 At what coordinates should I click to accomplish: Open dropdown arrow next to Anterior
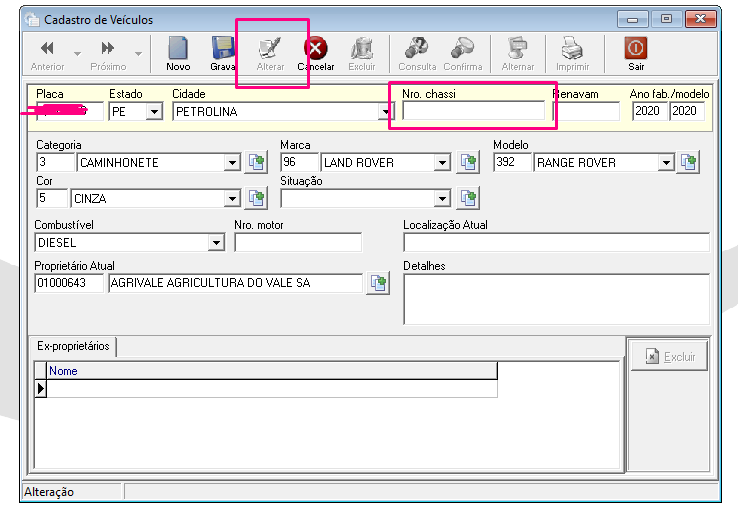point(78,54)
